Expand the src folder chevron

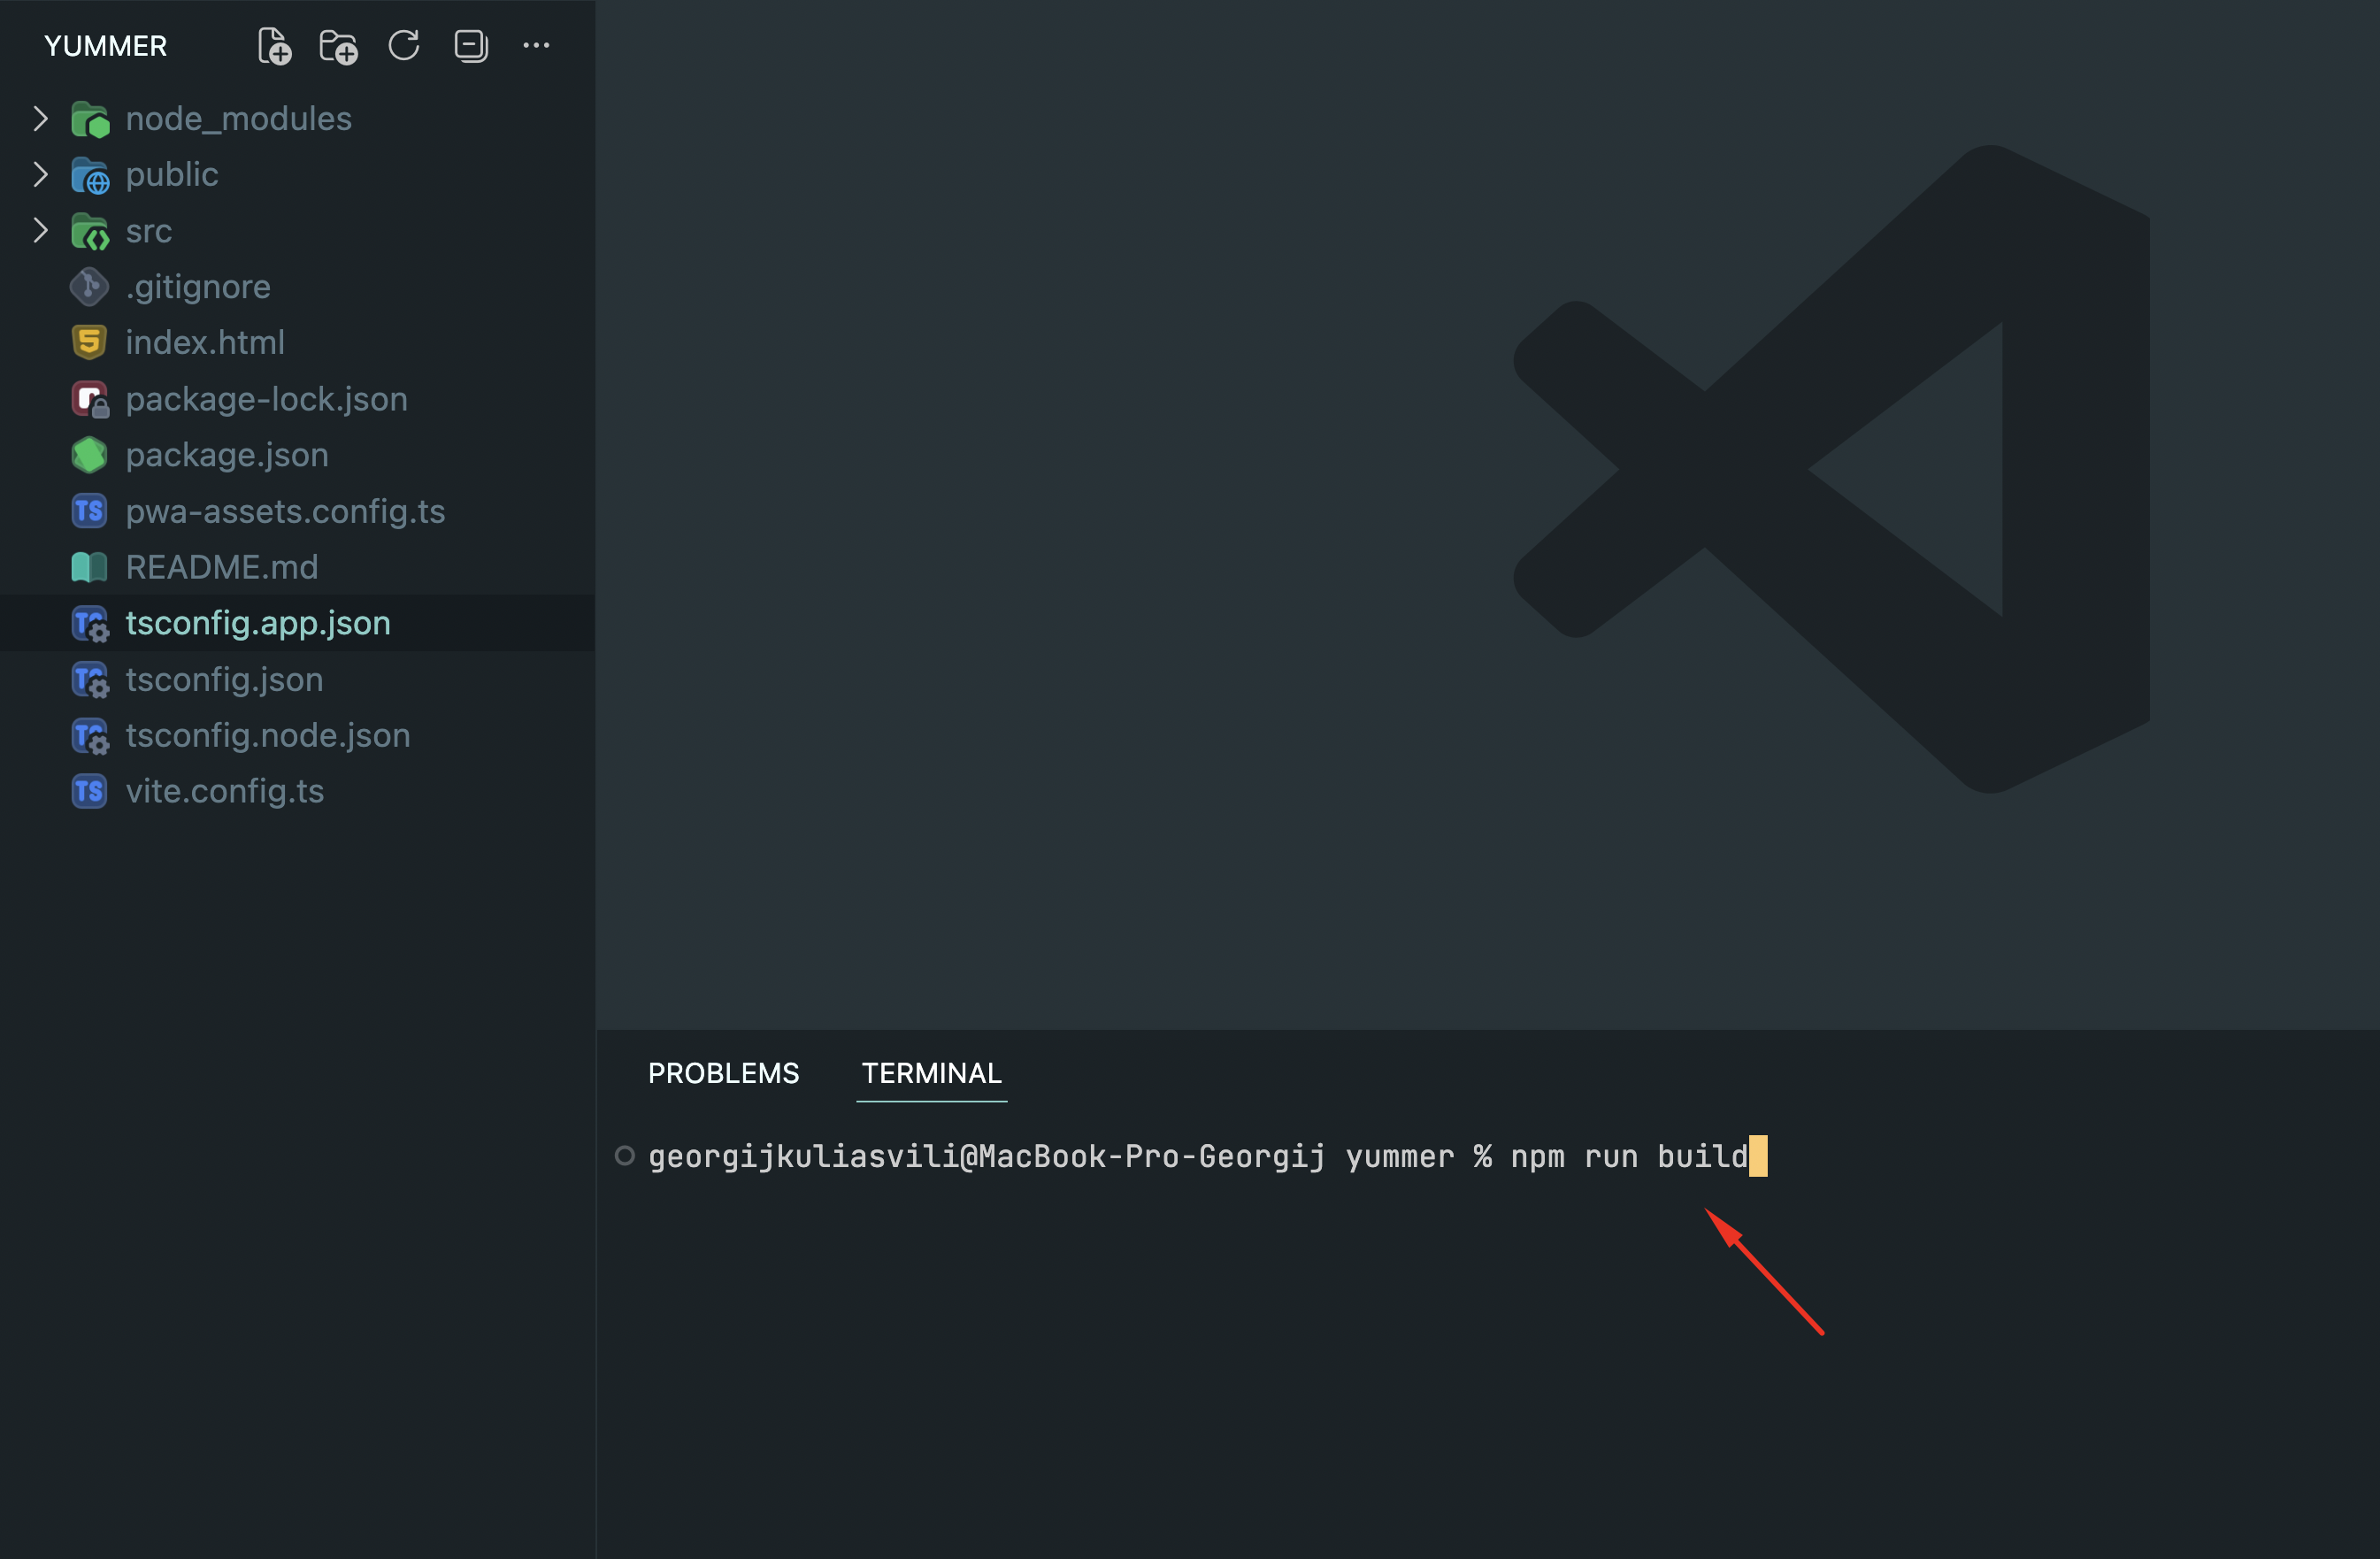click(x=40, y=231)
